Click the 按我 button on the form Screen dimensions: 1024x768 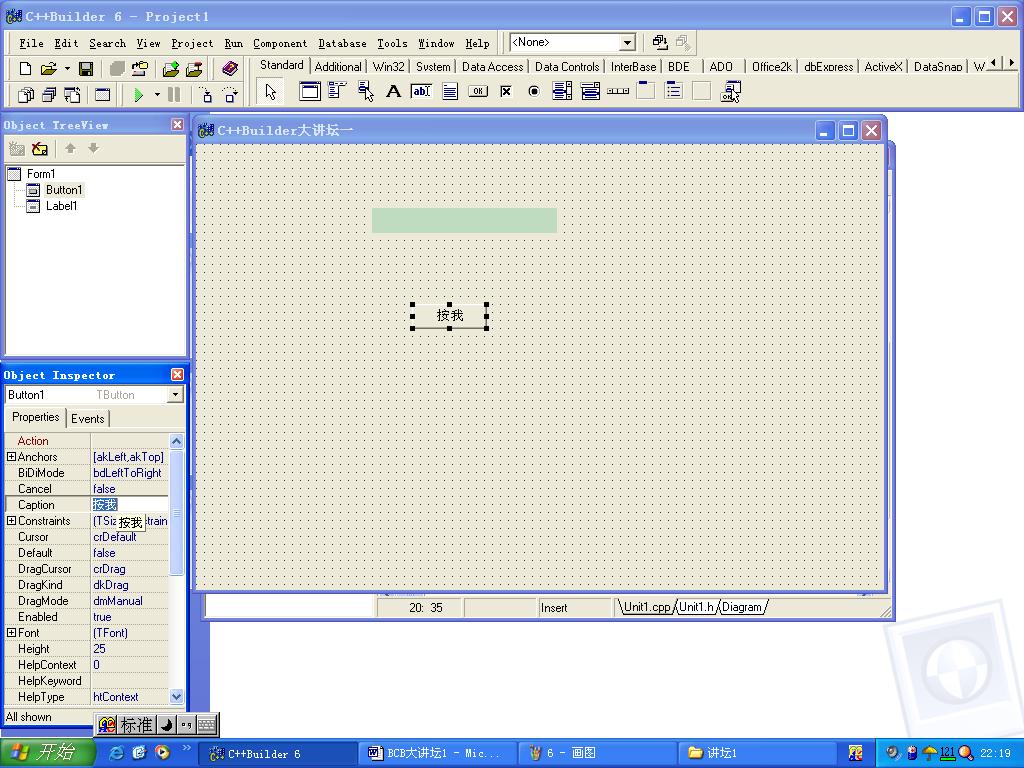coord(449,316)
